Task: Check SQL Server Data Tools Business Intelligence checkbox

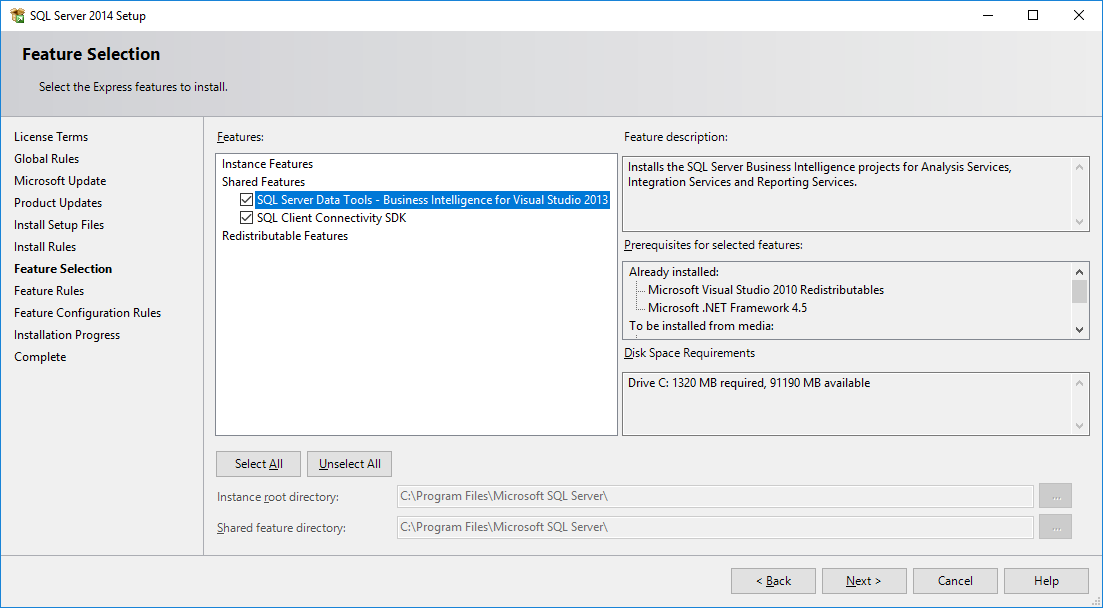Action: (246, 200)
